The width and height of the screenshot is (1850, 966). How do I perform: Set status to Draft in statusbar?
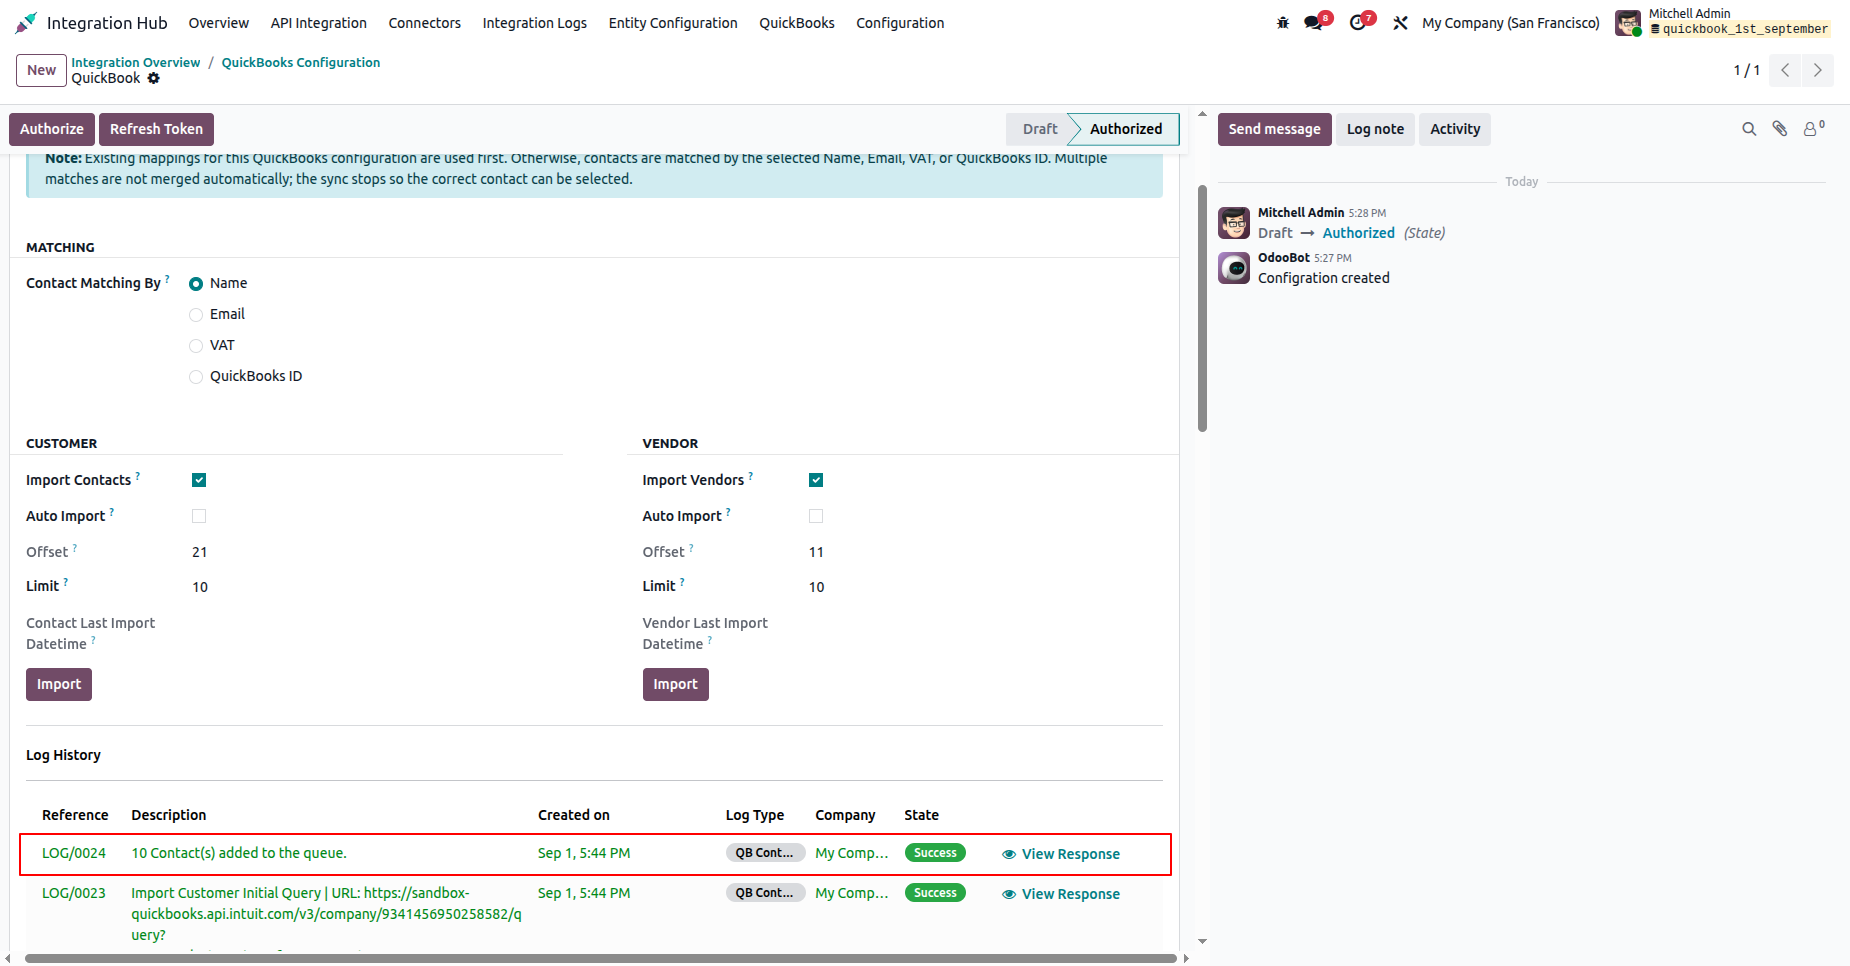tap(1040, 129)
